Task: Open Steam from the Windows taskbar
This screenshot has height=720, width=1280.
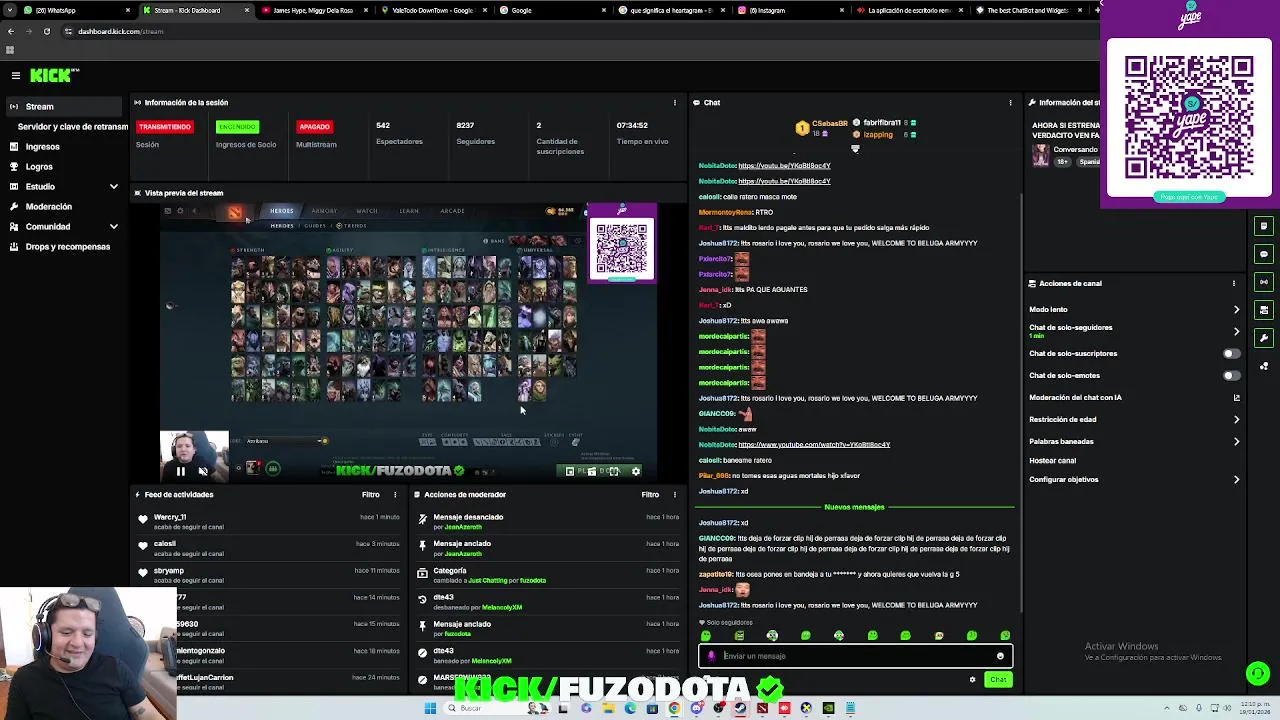Action: coord(740,708)
